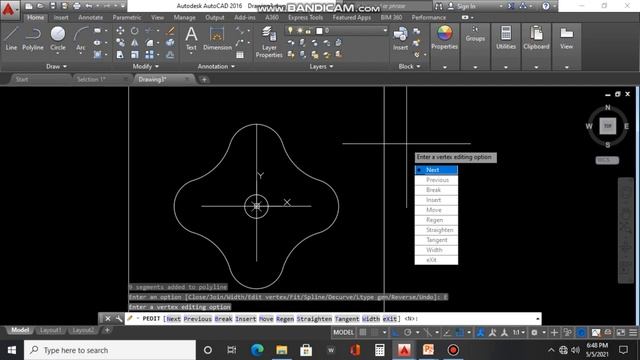The width and height of the screenshot is (640, 360).
Task: Click the Mirror tool in Modify panel
Action: pyautogui.click(x=135, y=42)
